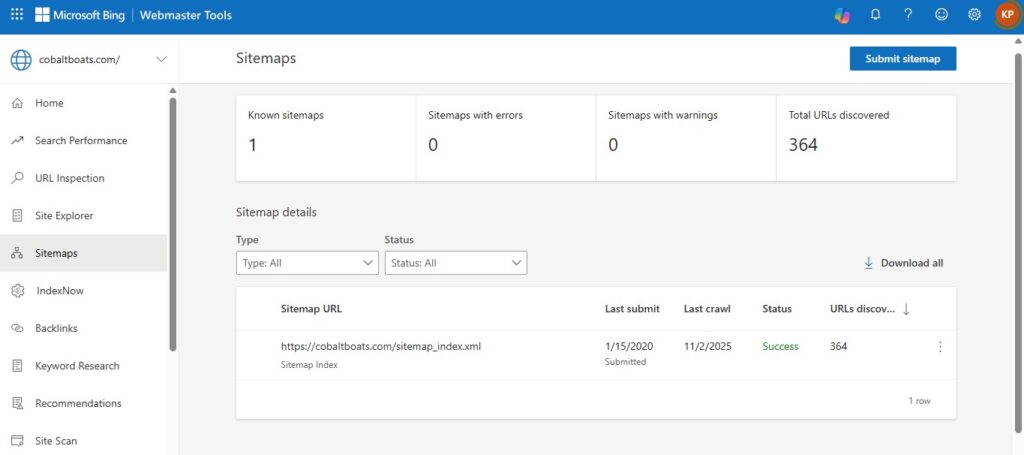
Task: Sort by URLs discovered arrow
Action: coord(906,309)
